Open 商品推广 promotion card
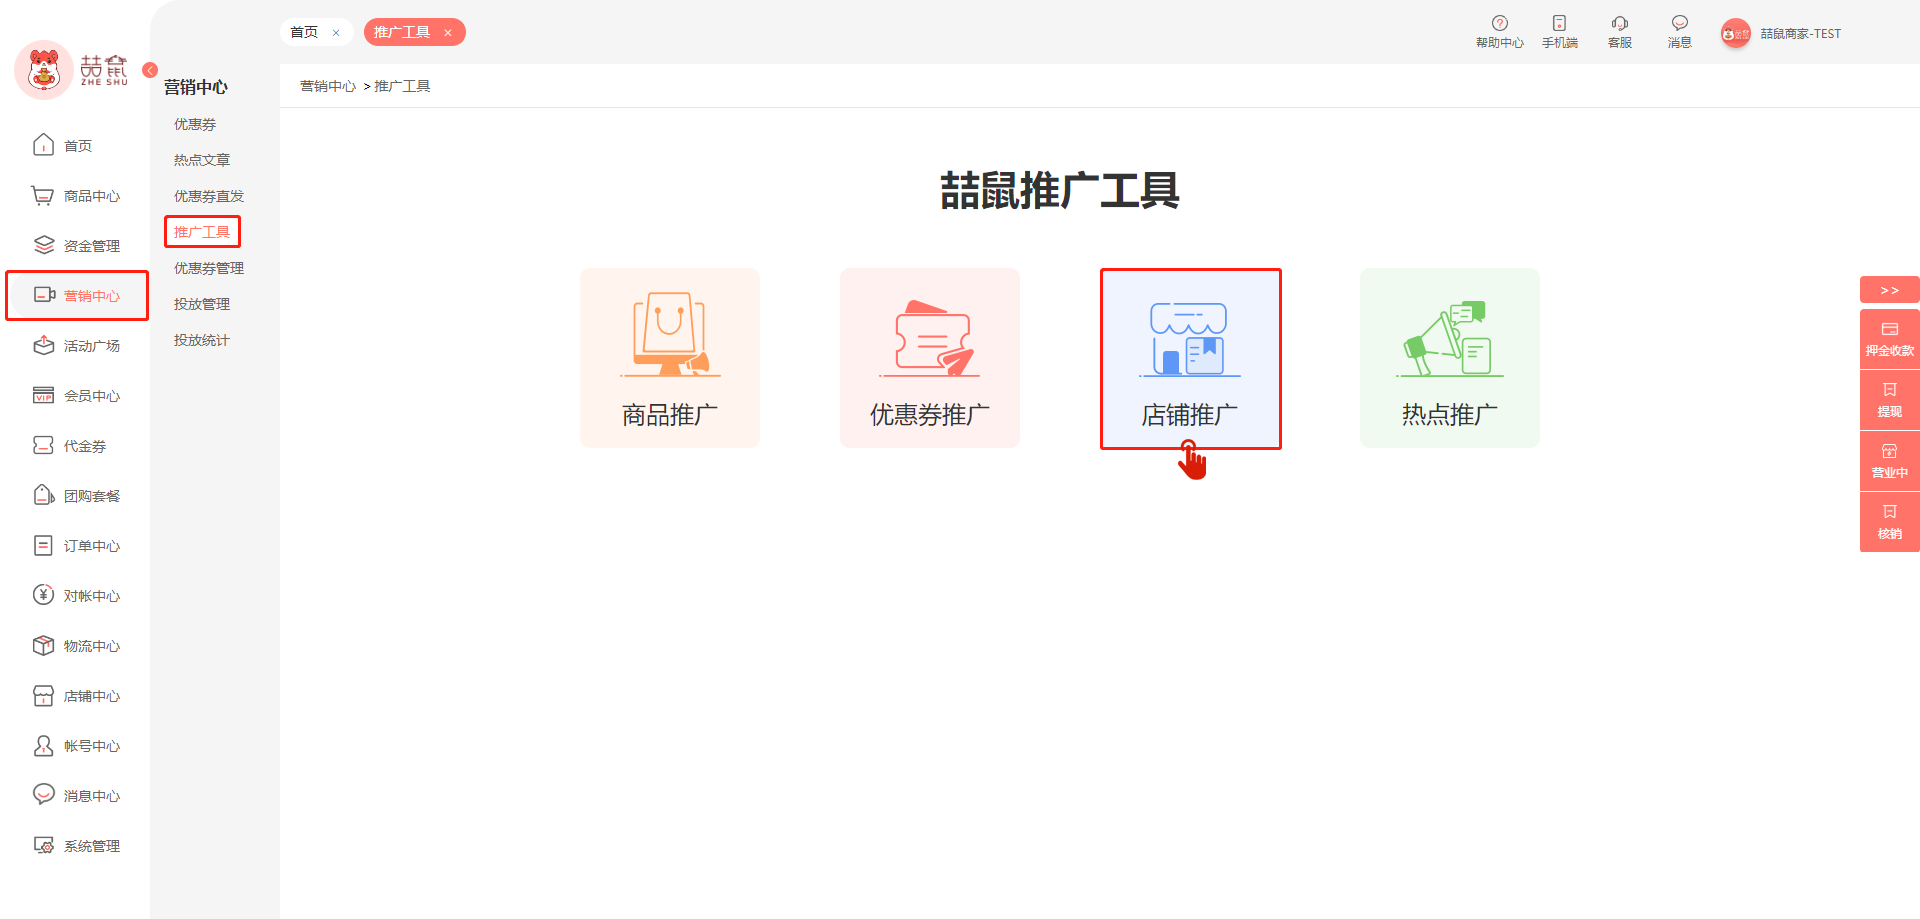Viewport: 1920px width, 919px height. [x=670, y=358]
